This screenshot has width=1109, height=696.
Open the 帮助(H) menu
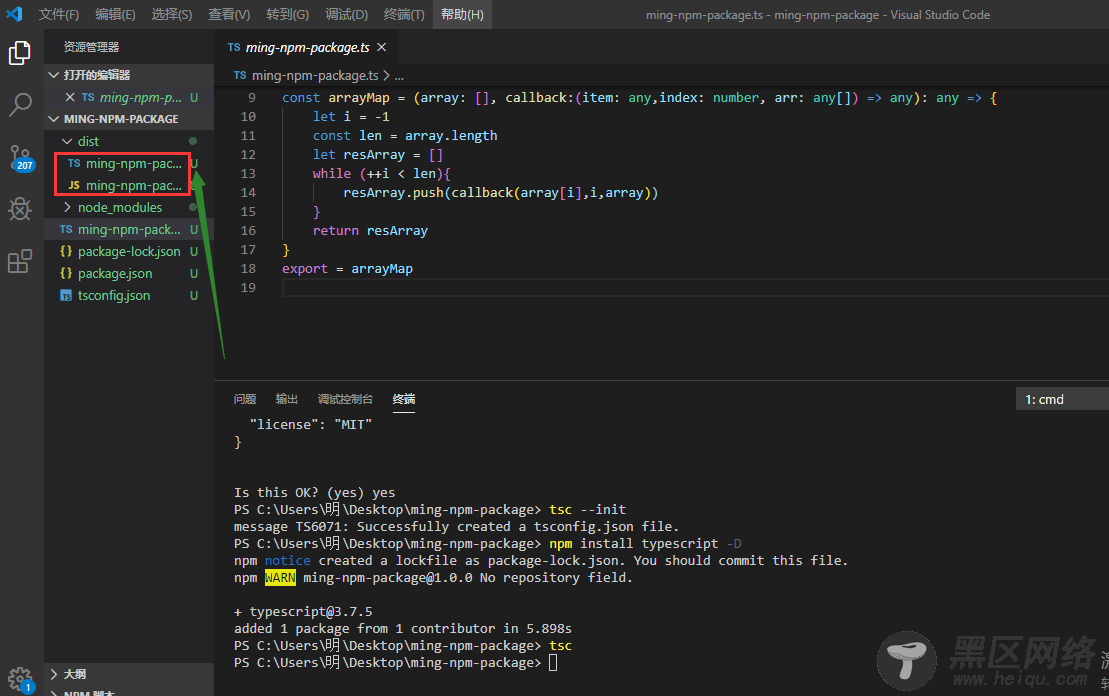(x=462, y=14)
